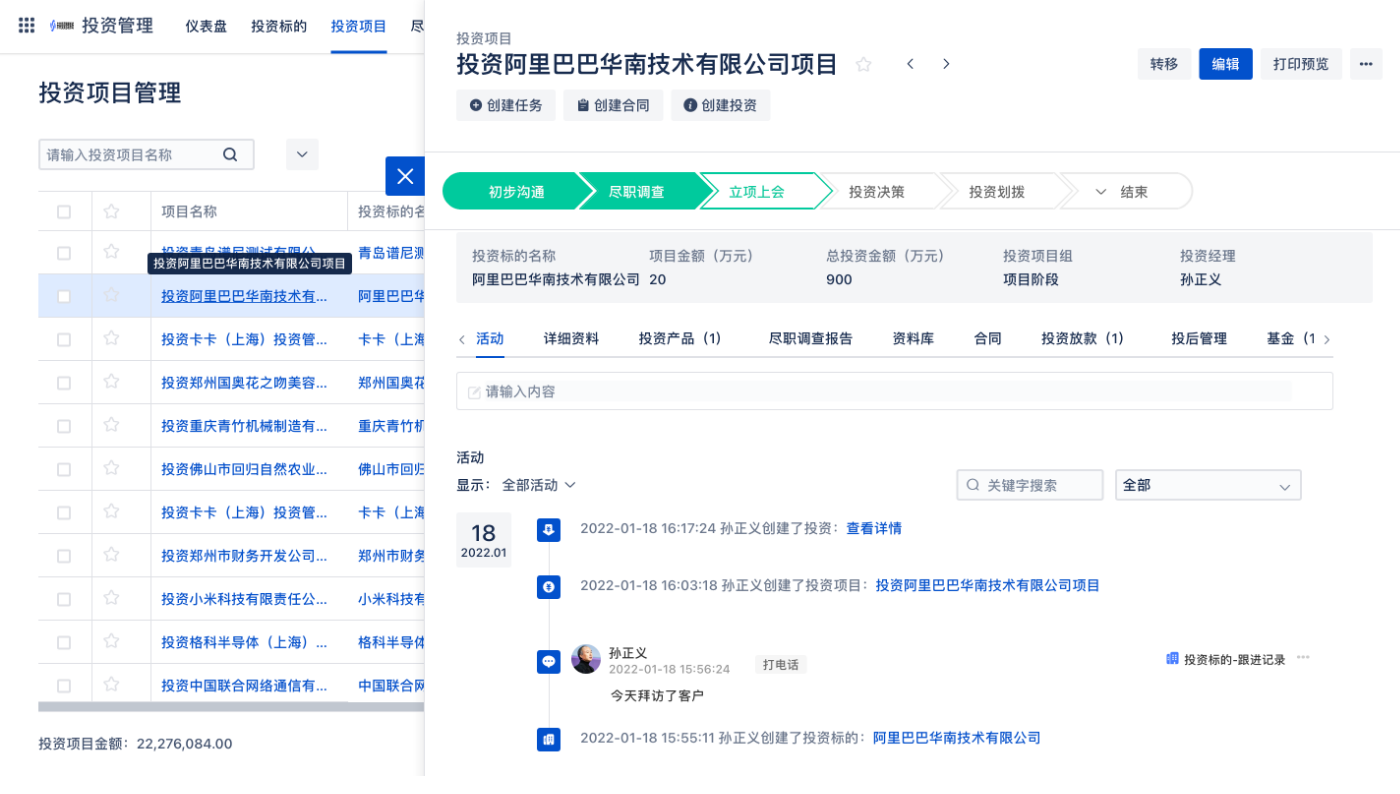Select the 初步沟通 stage
Viewport: 1400px width, 794px height.
(x=516, y=191)
